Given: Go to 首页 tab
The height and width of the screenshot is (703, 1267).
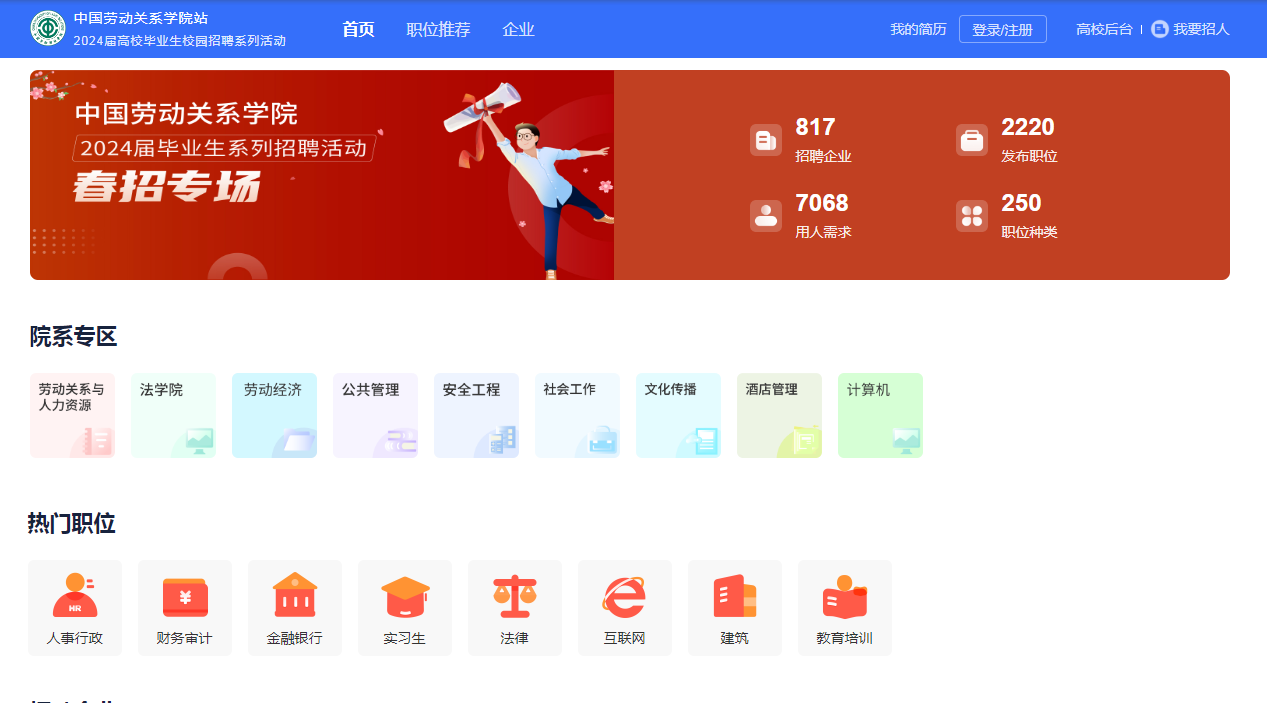Looking at the screenshot, I should tap(358, 29).
